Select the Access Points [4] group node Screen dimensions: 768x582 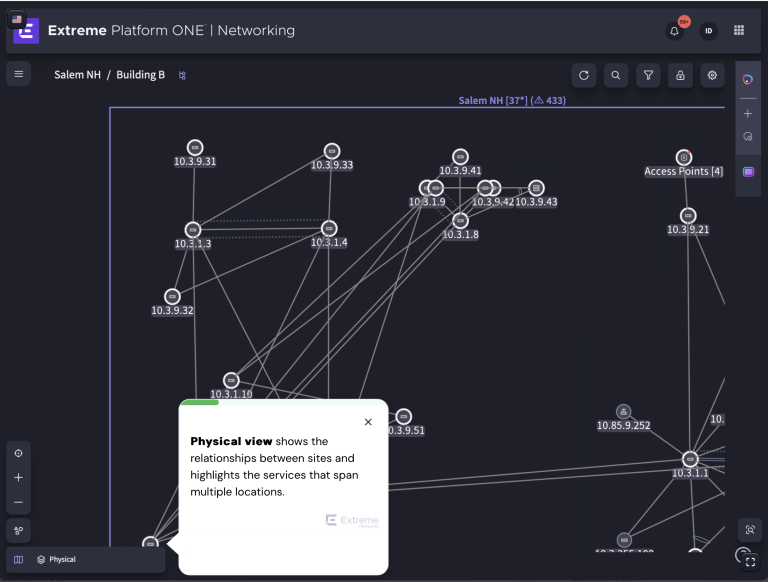(684, 158)
